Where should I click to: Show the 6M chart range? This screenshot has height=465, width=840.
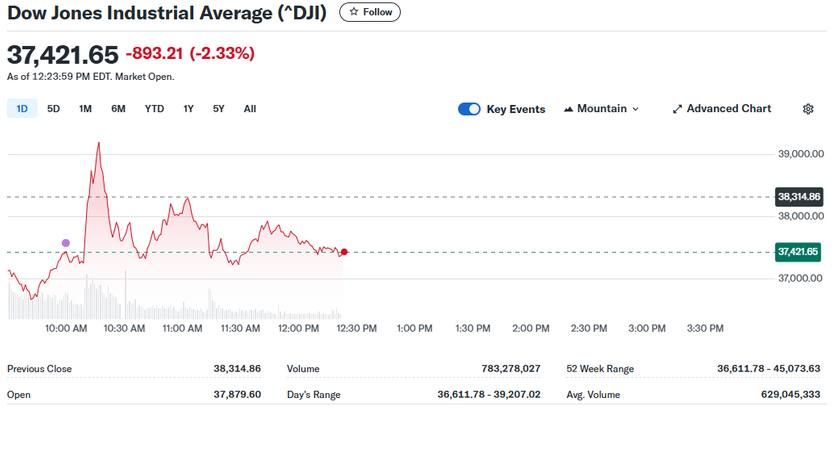point(118,109)
